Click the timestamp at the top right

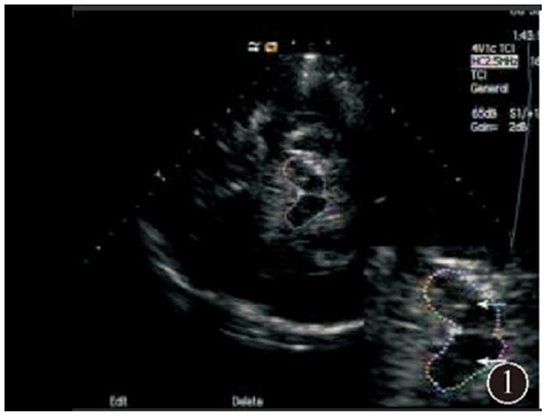tap(526, 35)
